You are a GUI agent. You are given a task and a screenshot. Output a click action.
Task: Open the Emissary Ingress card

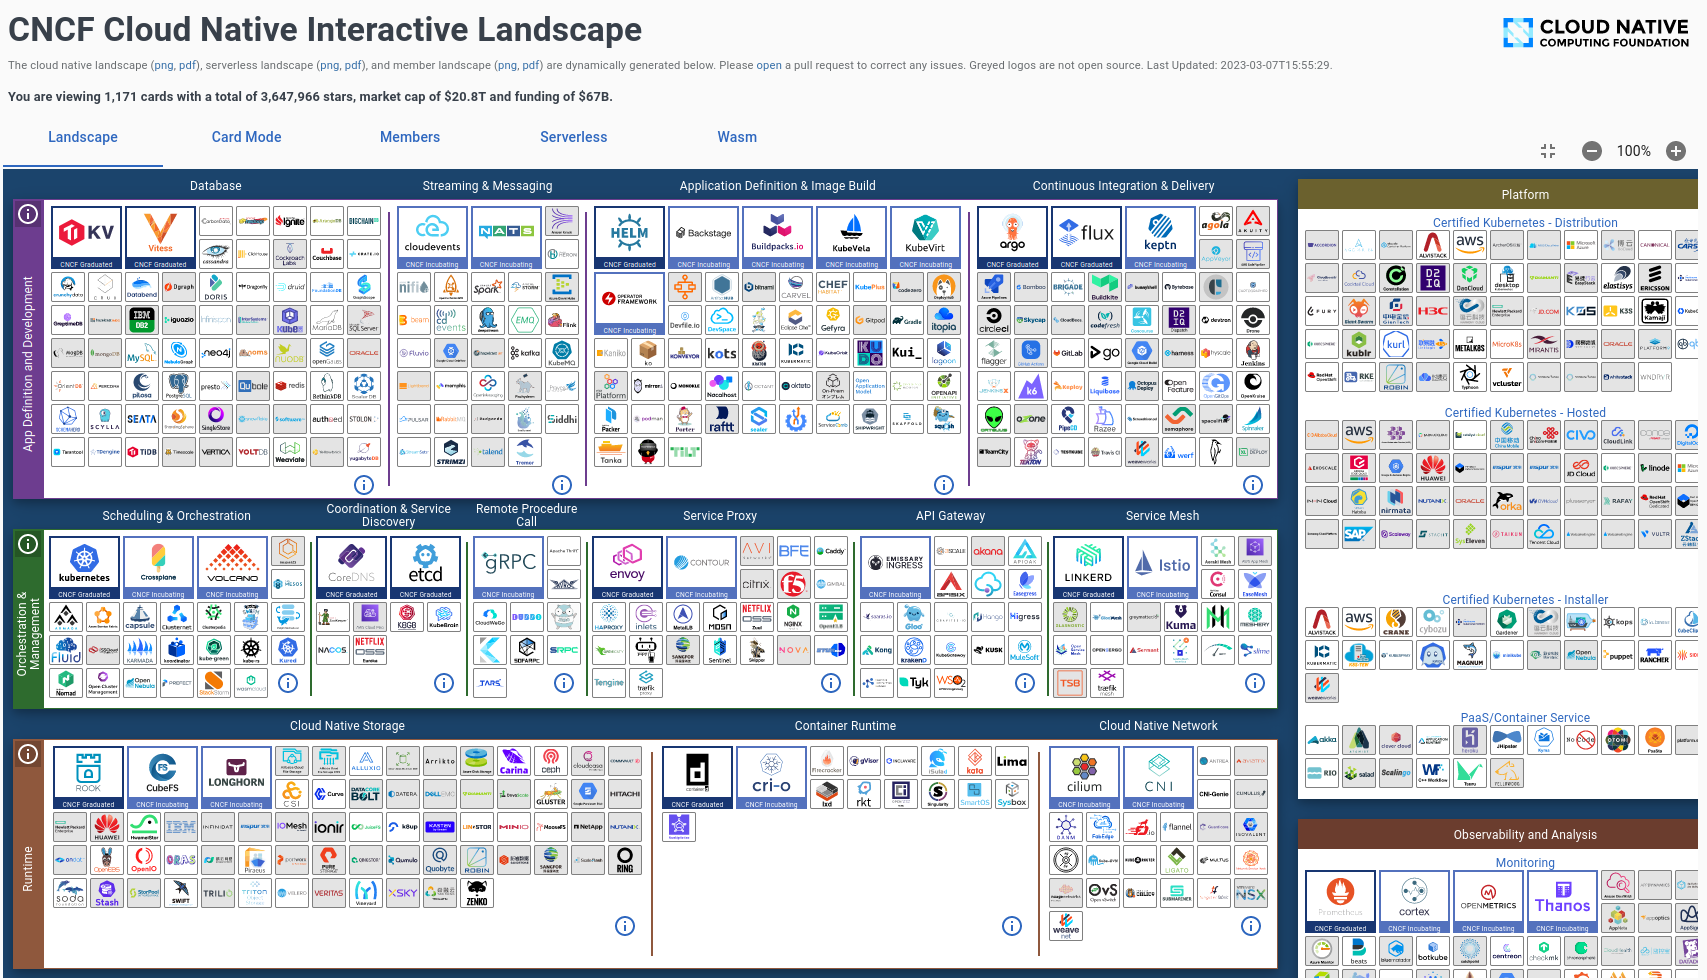tap(896, 568)
